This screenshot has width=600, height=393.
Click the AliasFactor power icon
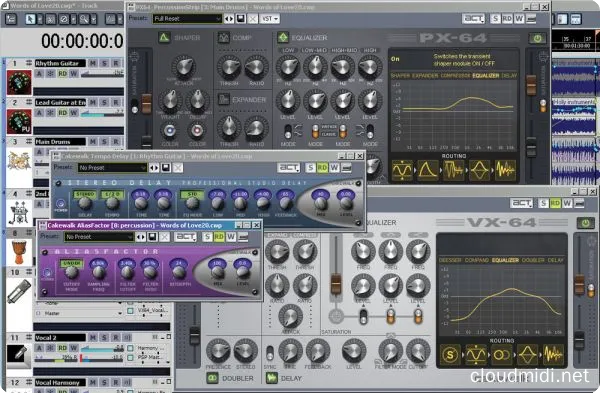47,273
